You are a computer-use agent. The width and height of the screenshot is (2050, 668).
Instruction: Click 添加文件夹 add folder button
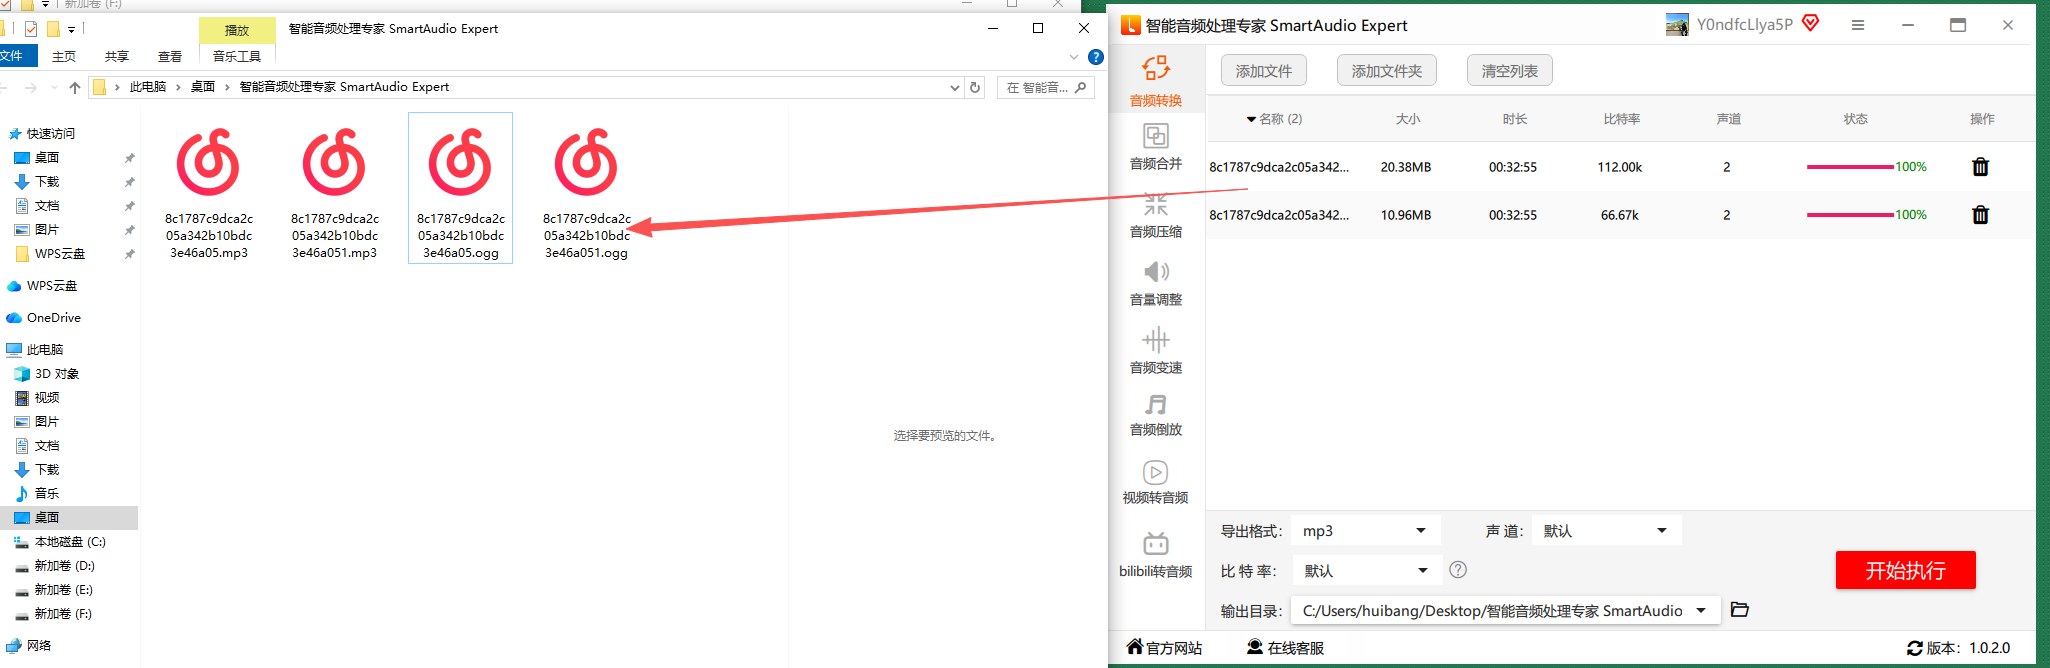(x=1387, y=71)
